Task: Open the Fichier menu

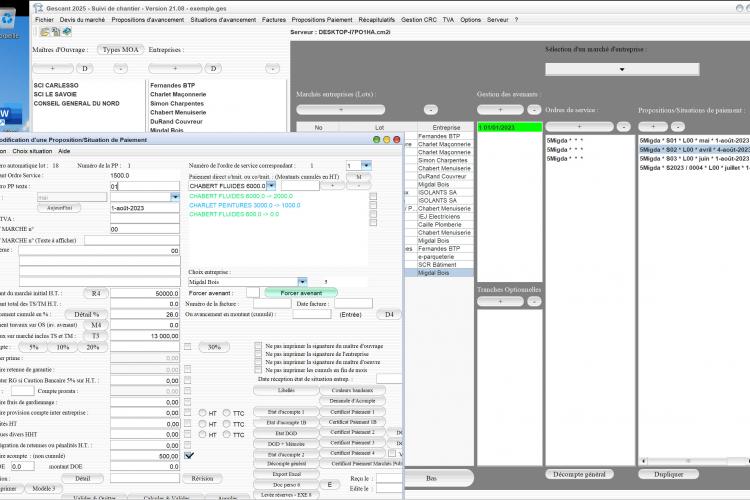Action: tap(44, 20)
